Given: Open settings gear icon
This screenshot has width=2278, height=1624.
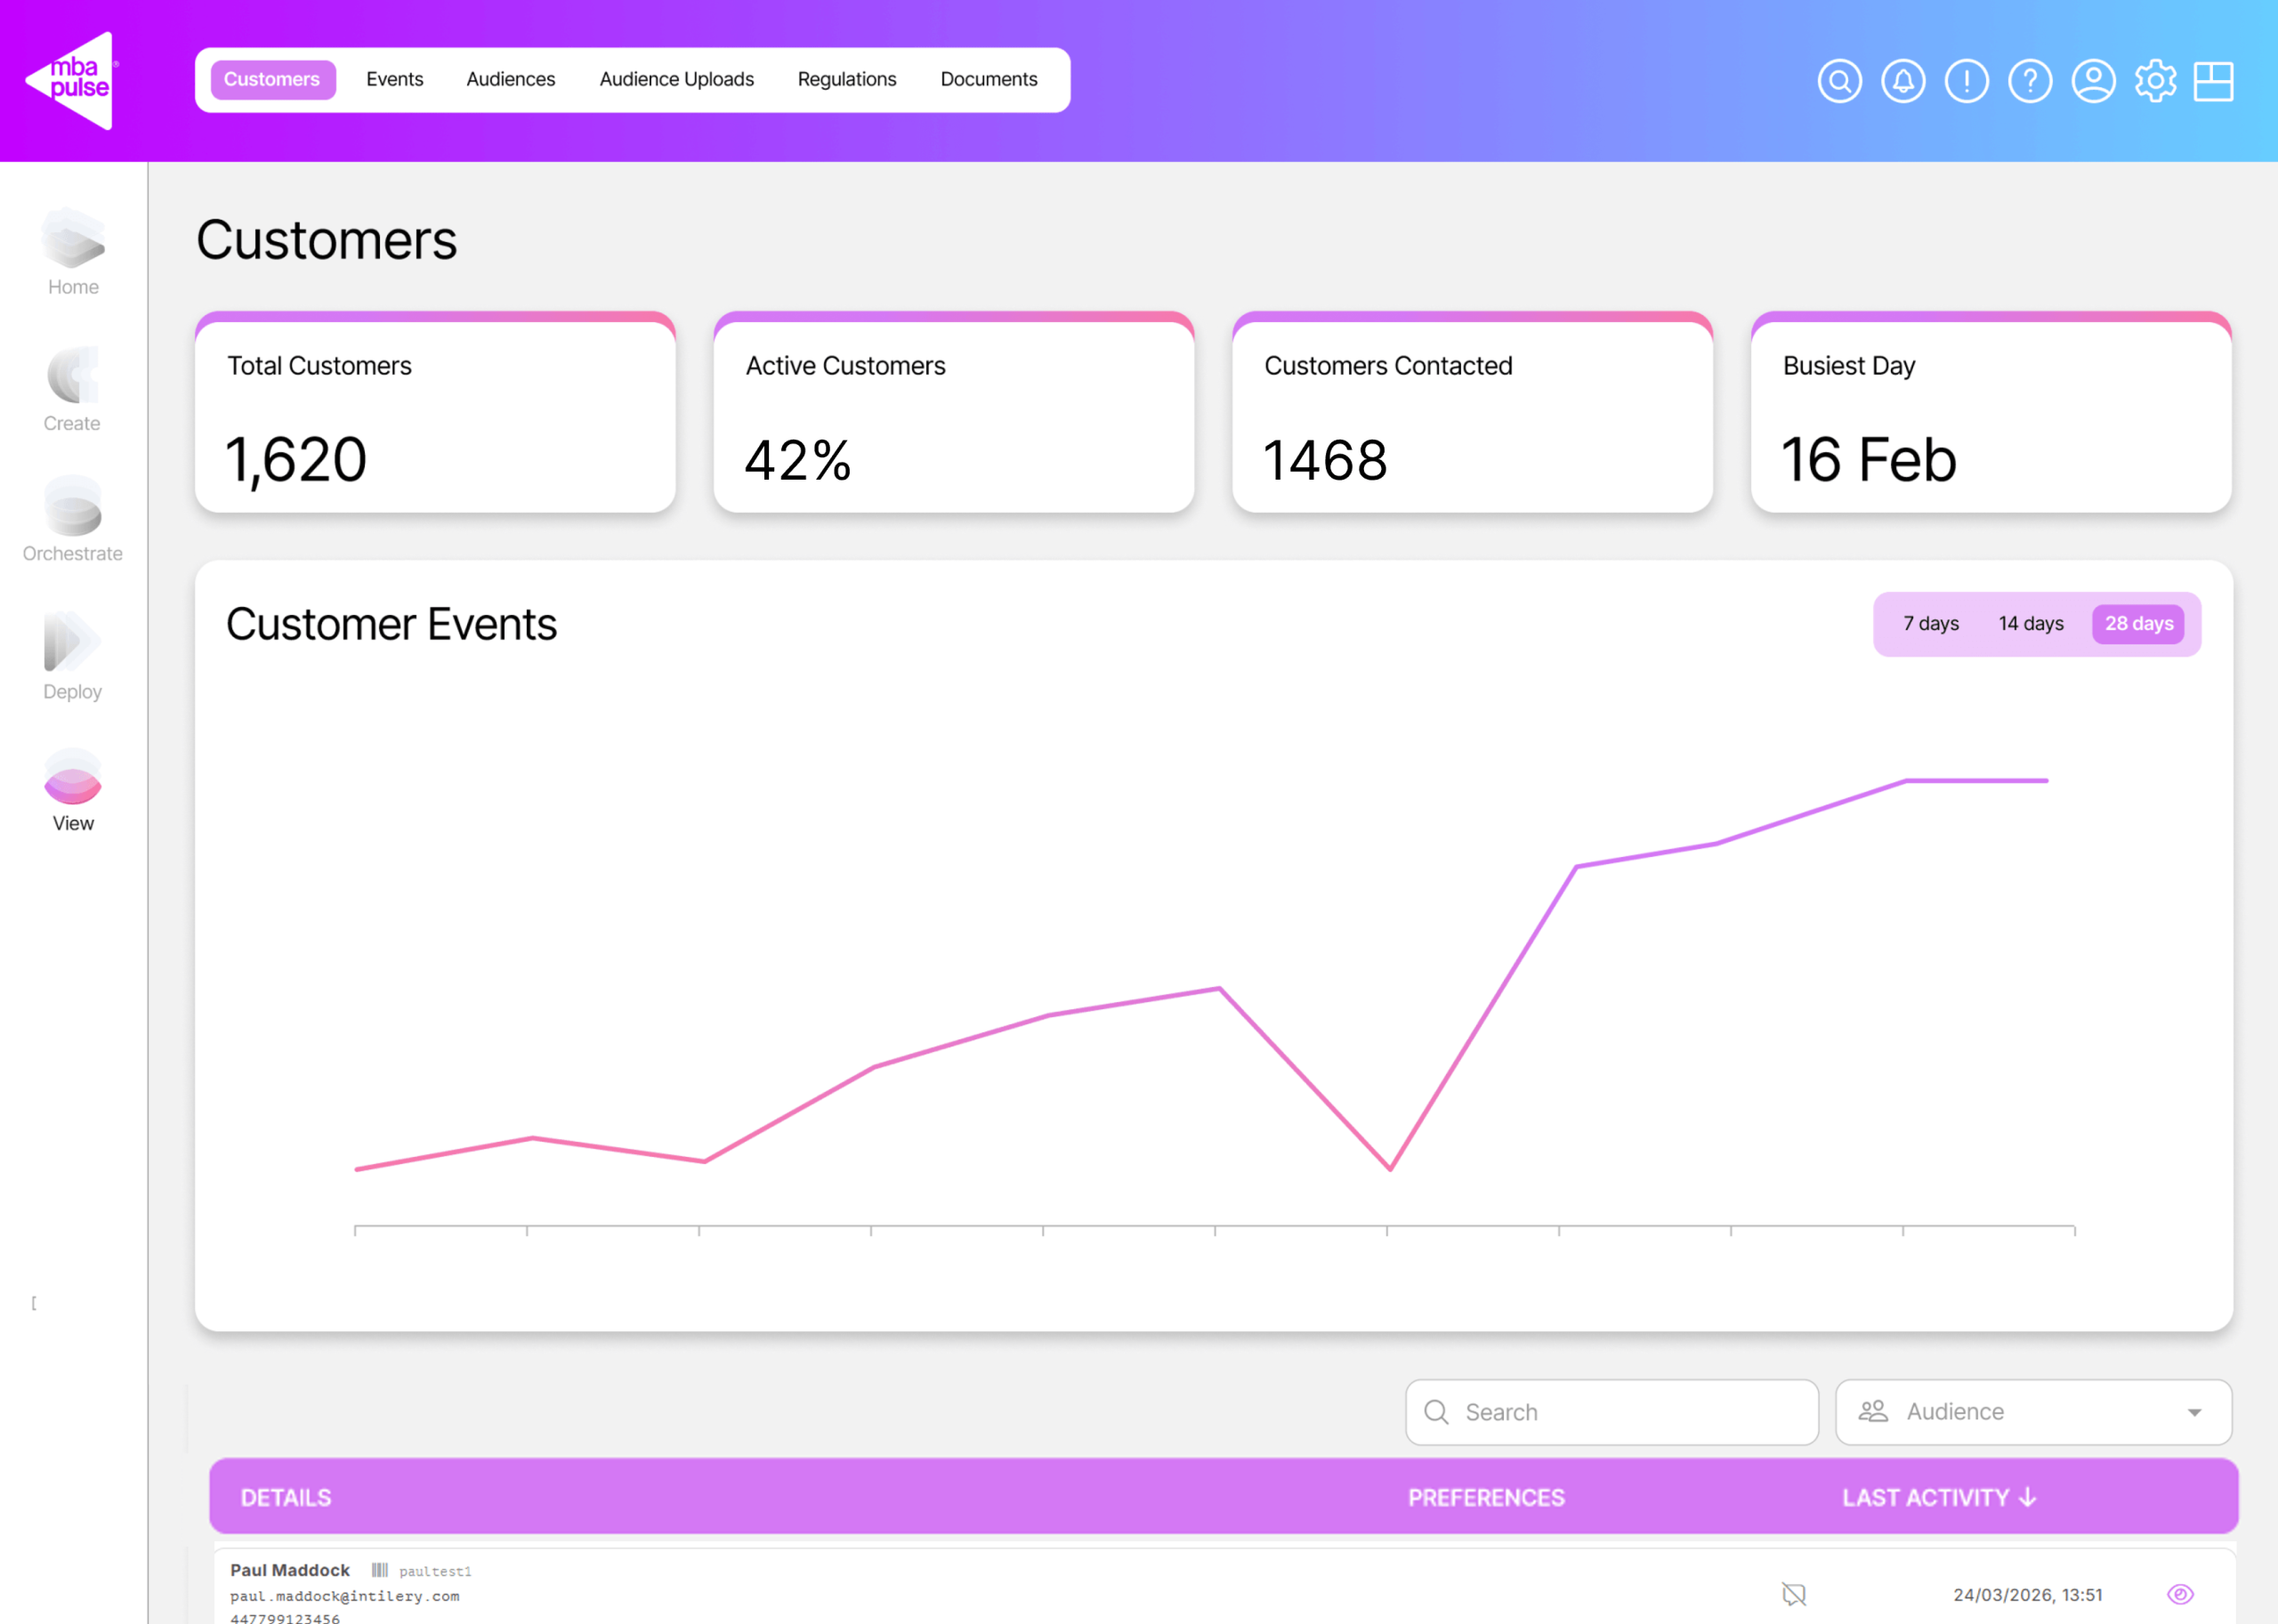Looking at the screenshot, I should [x=2155, y=81].
